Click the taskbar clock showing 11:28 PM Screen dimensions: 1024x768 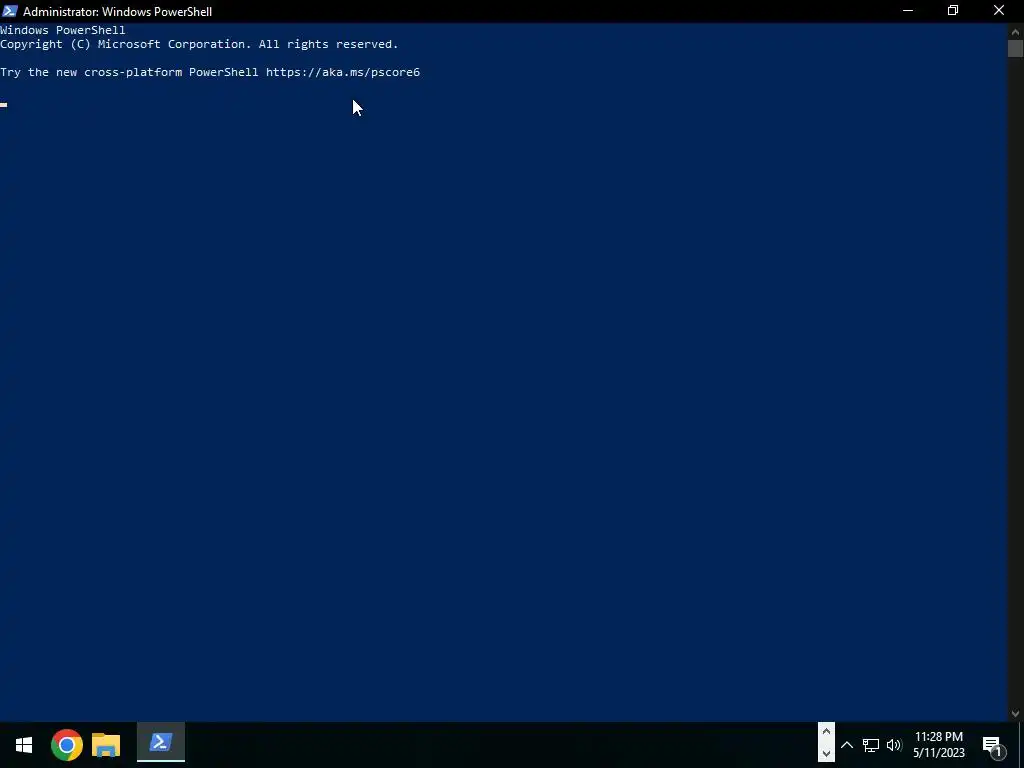[x=938, y=744]
